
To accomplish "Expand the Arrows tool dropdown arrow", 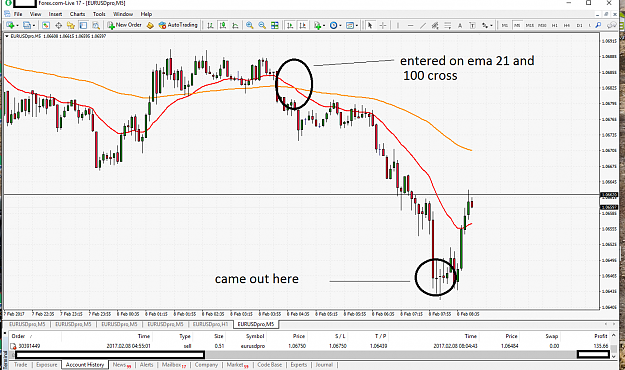I will click(x=491, y=26).
